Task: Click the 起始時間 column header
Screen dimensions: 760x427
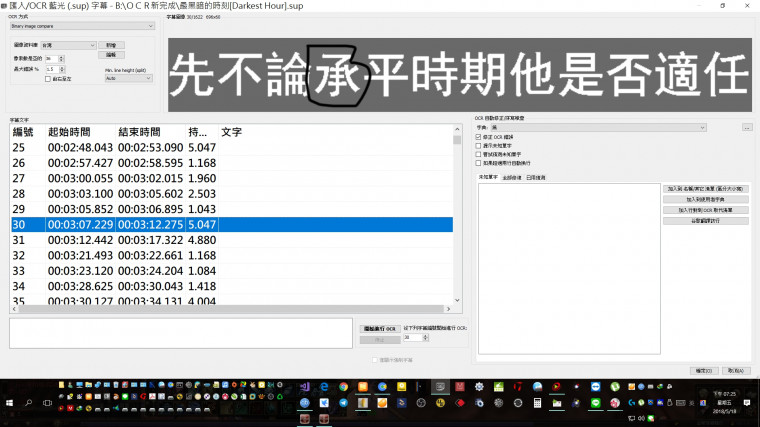Action: click(x=69, y=132)
